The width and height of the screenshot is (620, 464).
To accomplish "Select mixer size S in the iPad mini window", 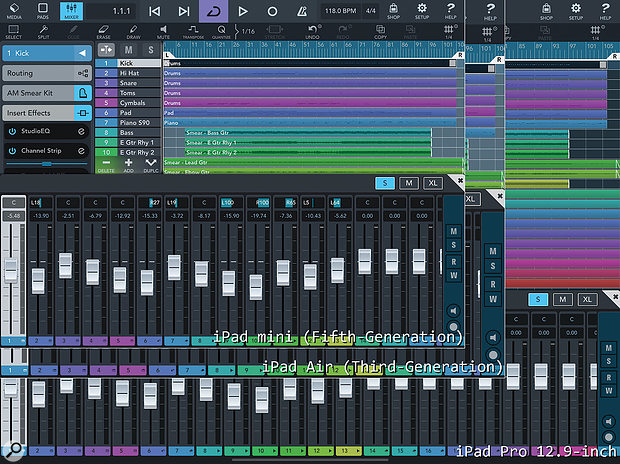I will (x=385, y=183).
